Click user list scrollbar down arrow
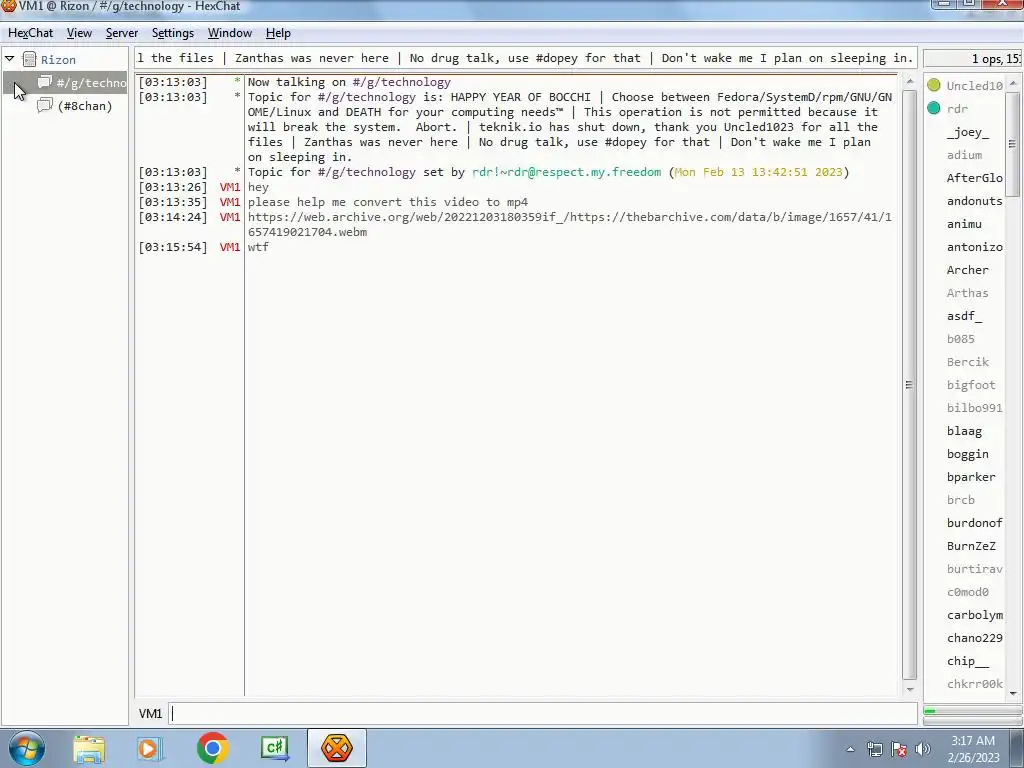The width and height of the screenshot is (1024, 768). point(1013,692)
